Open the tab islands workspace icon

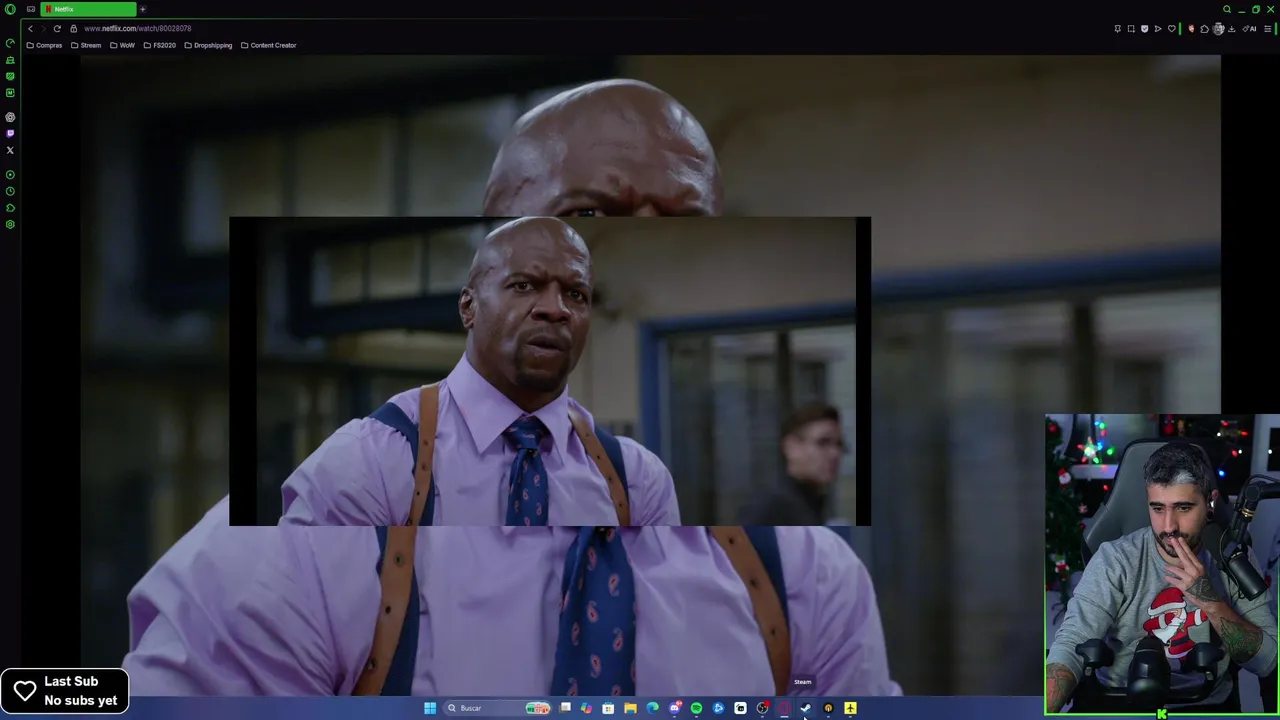(31, 10)
